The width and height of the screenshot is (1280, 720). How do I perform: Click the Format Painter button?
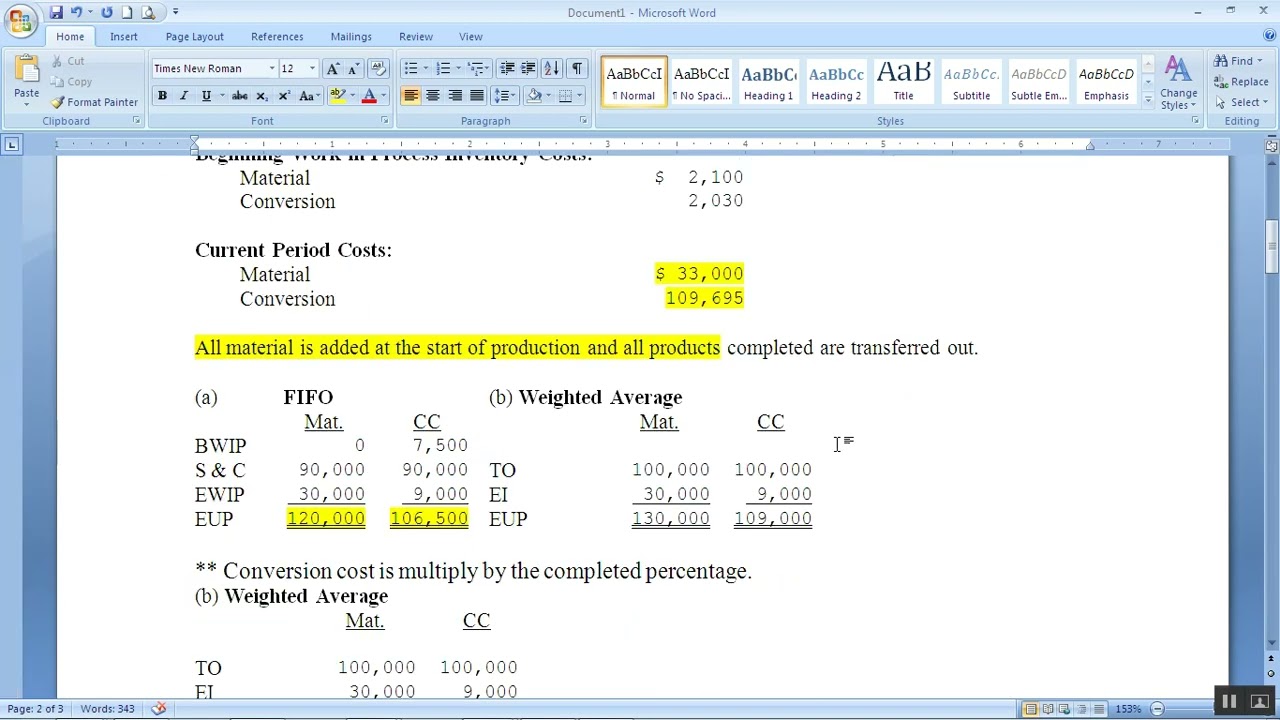[95, 102]
